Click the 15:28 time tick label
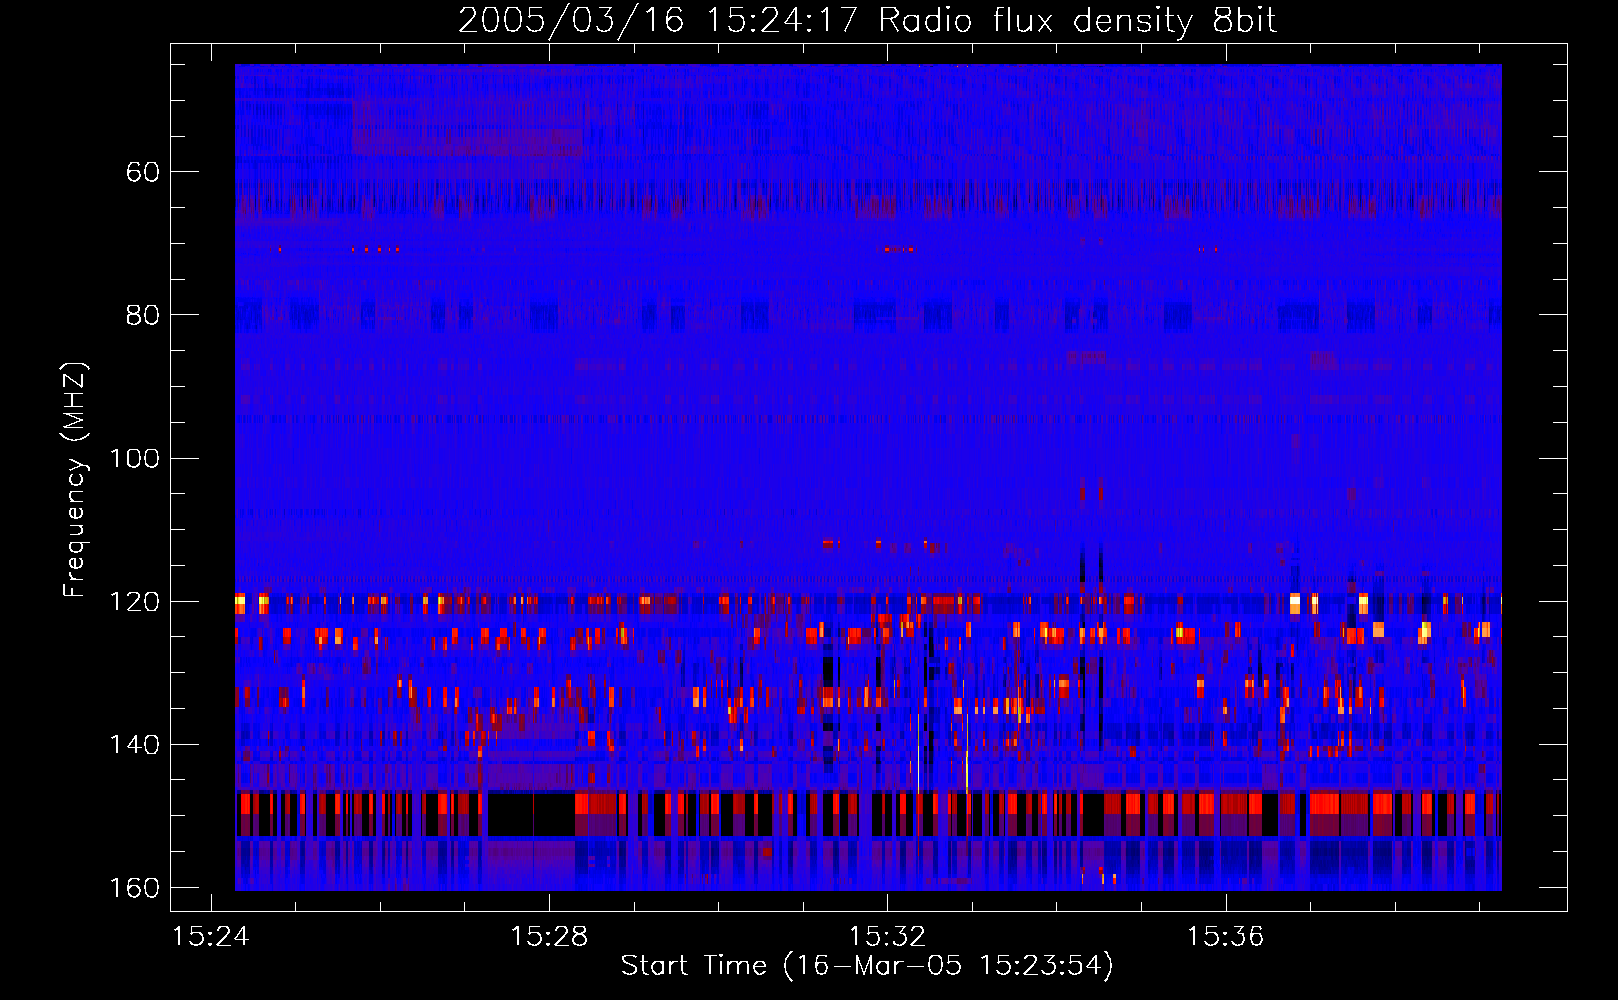The width and height of the screenshot is (1618, 1000). click(x=549, y=937)
